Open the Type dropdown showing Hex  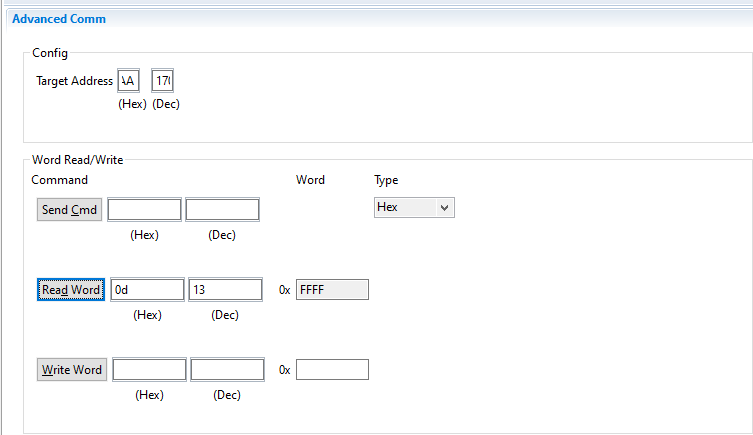pos(414,207)
